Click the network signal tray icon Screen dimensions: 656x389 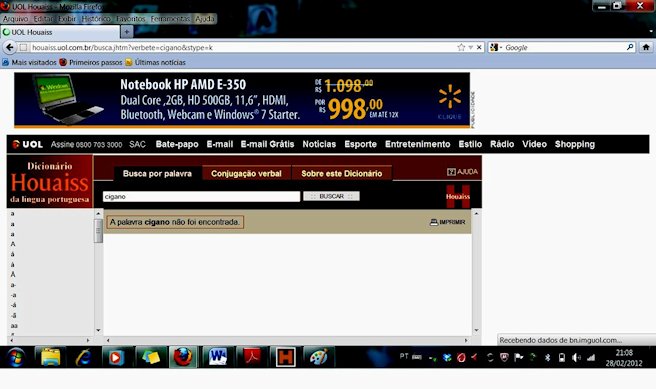pos(591,357)
